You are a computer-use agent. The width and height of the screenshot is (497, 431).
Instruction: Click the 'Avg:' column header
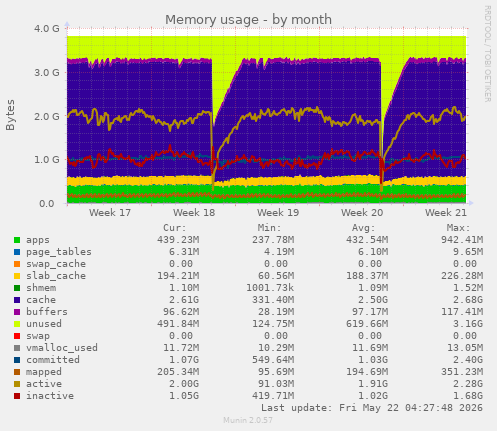point(364,228)
